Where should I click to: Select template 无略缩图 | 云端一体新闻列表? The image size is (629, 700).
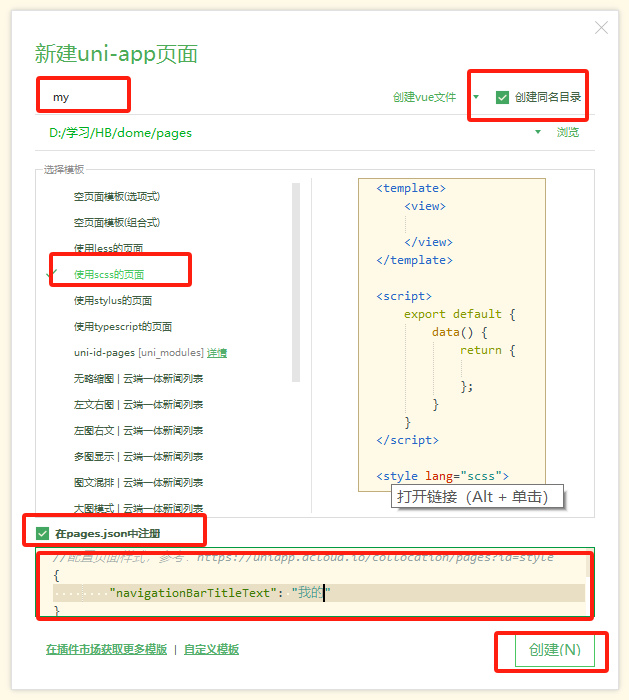pyautogui.click(x=138, y=379)
